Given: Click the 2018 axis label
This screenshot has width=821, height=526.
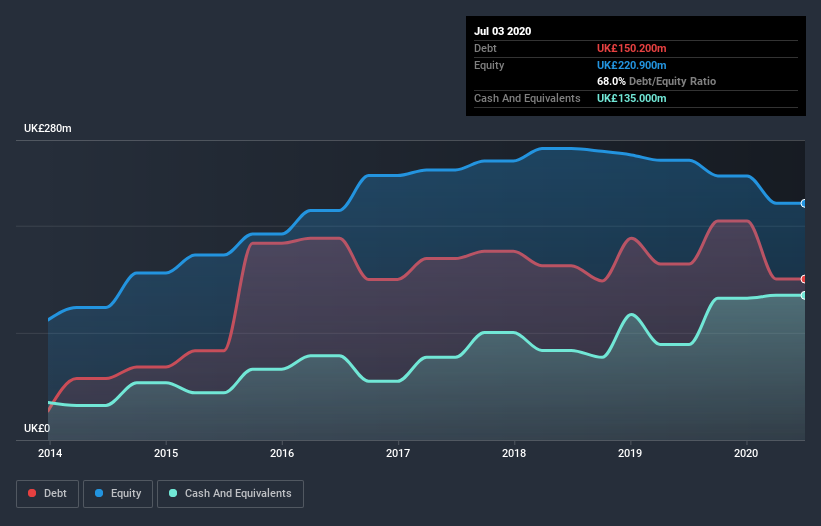Looking at the screenshot, I should pos(514,453).
